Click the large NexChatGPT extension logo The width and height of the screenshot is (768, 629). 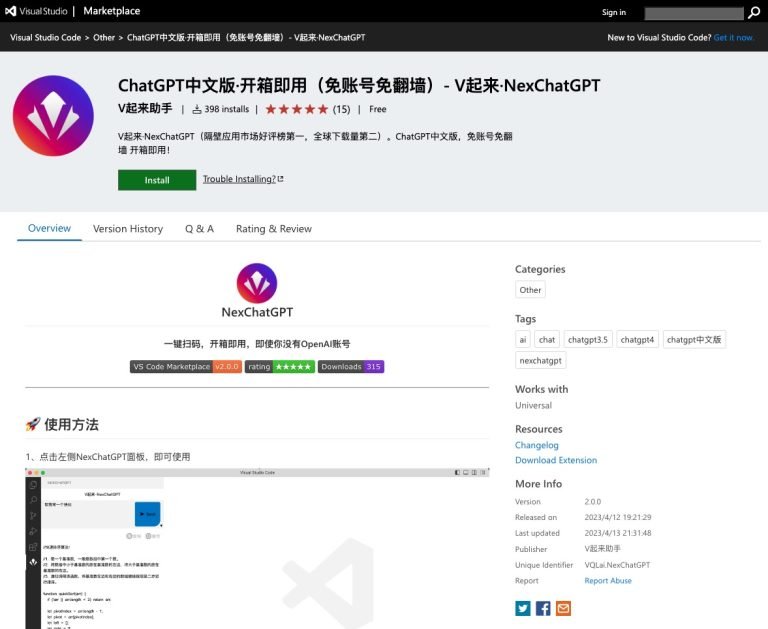pyautogui.click(x=53, y=116)
